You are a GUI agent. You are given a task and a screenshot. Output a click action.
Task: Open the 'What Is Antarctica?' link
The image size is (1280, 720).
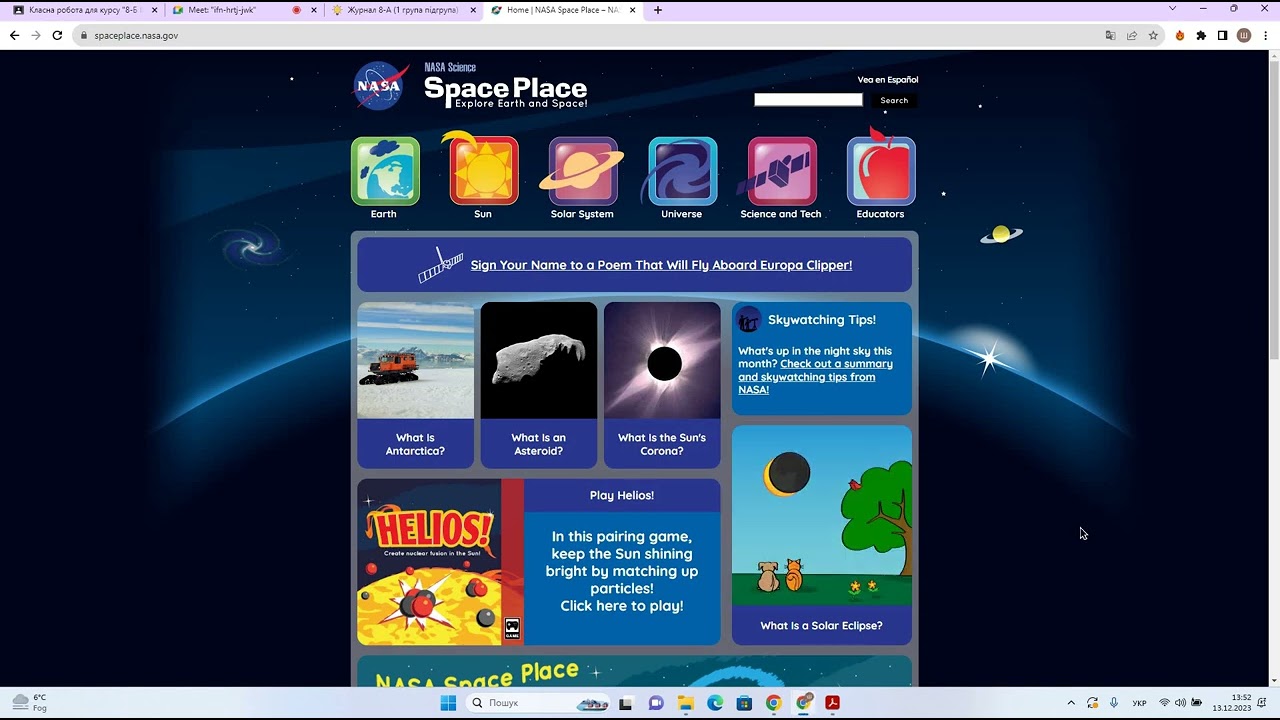(x=415, y=444)
